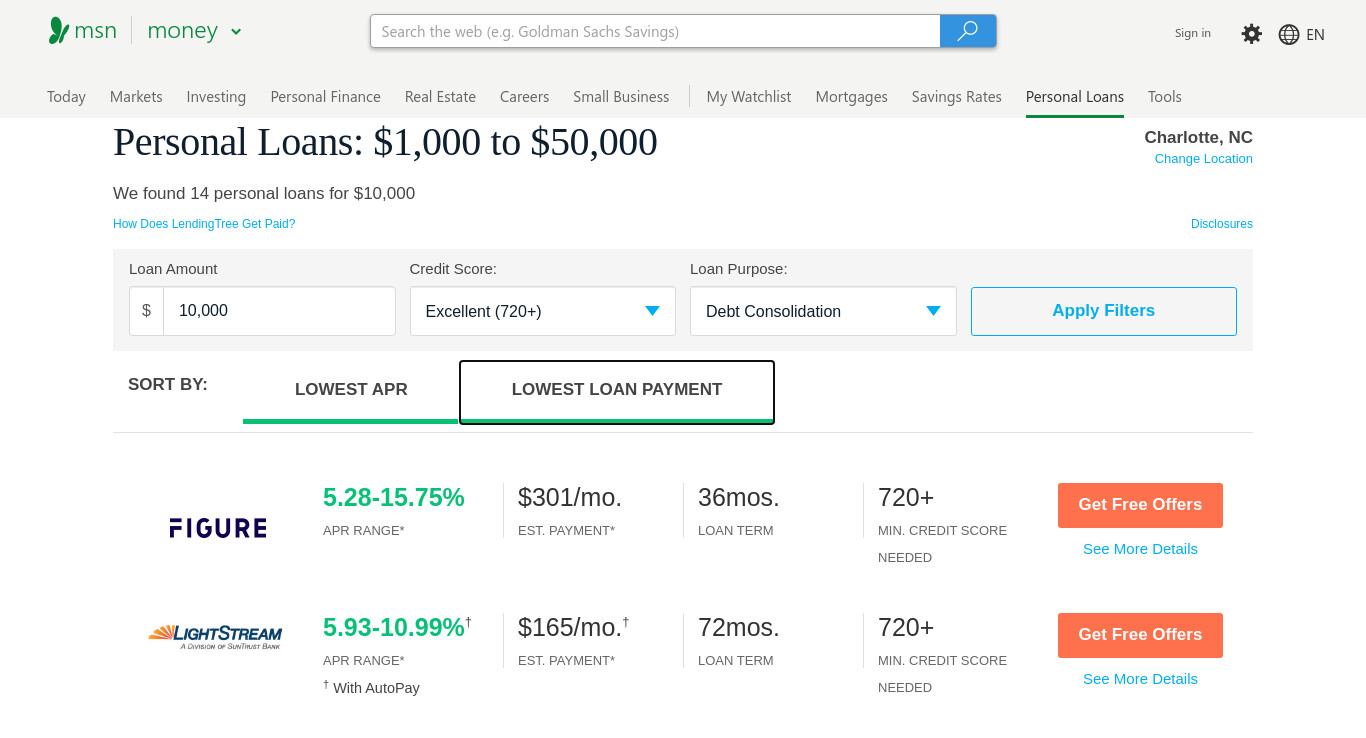
Task: Click the $165/mo. estimated payment
Action: tap(570, 627)
